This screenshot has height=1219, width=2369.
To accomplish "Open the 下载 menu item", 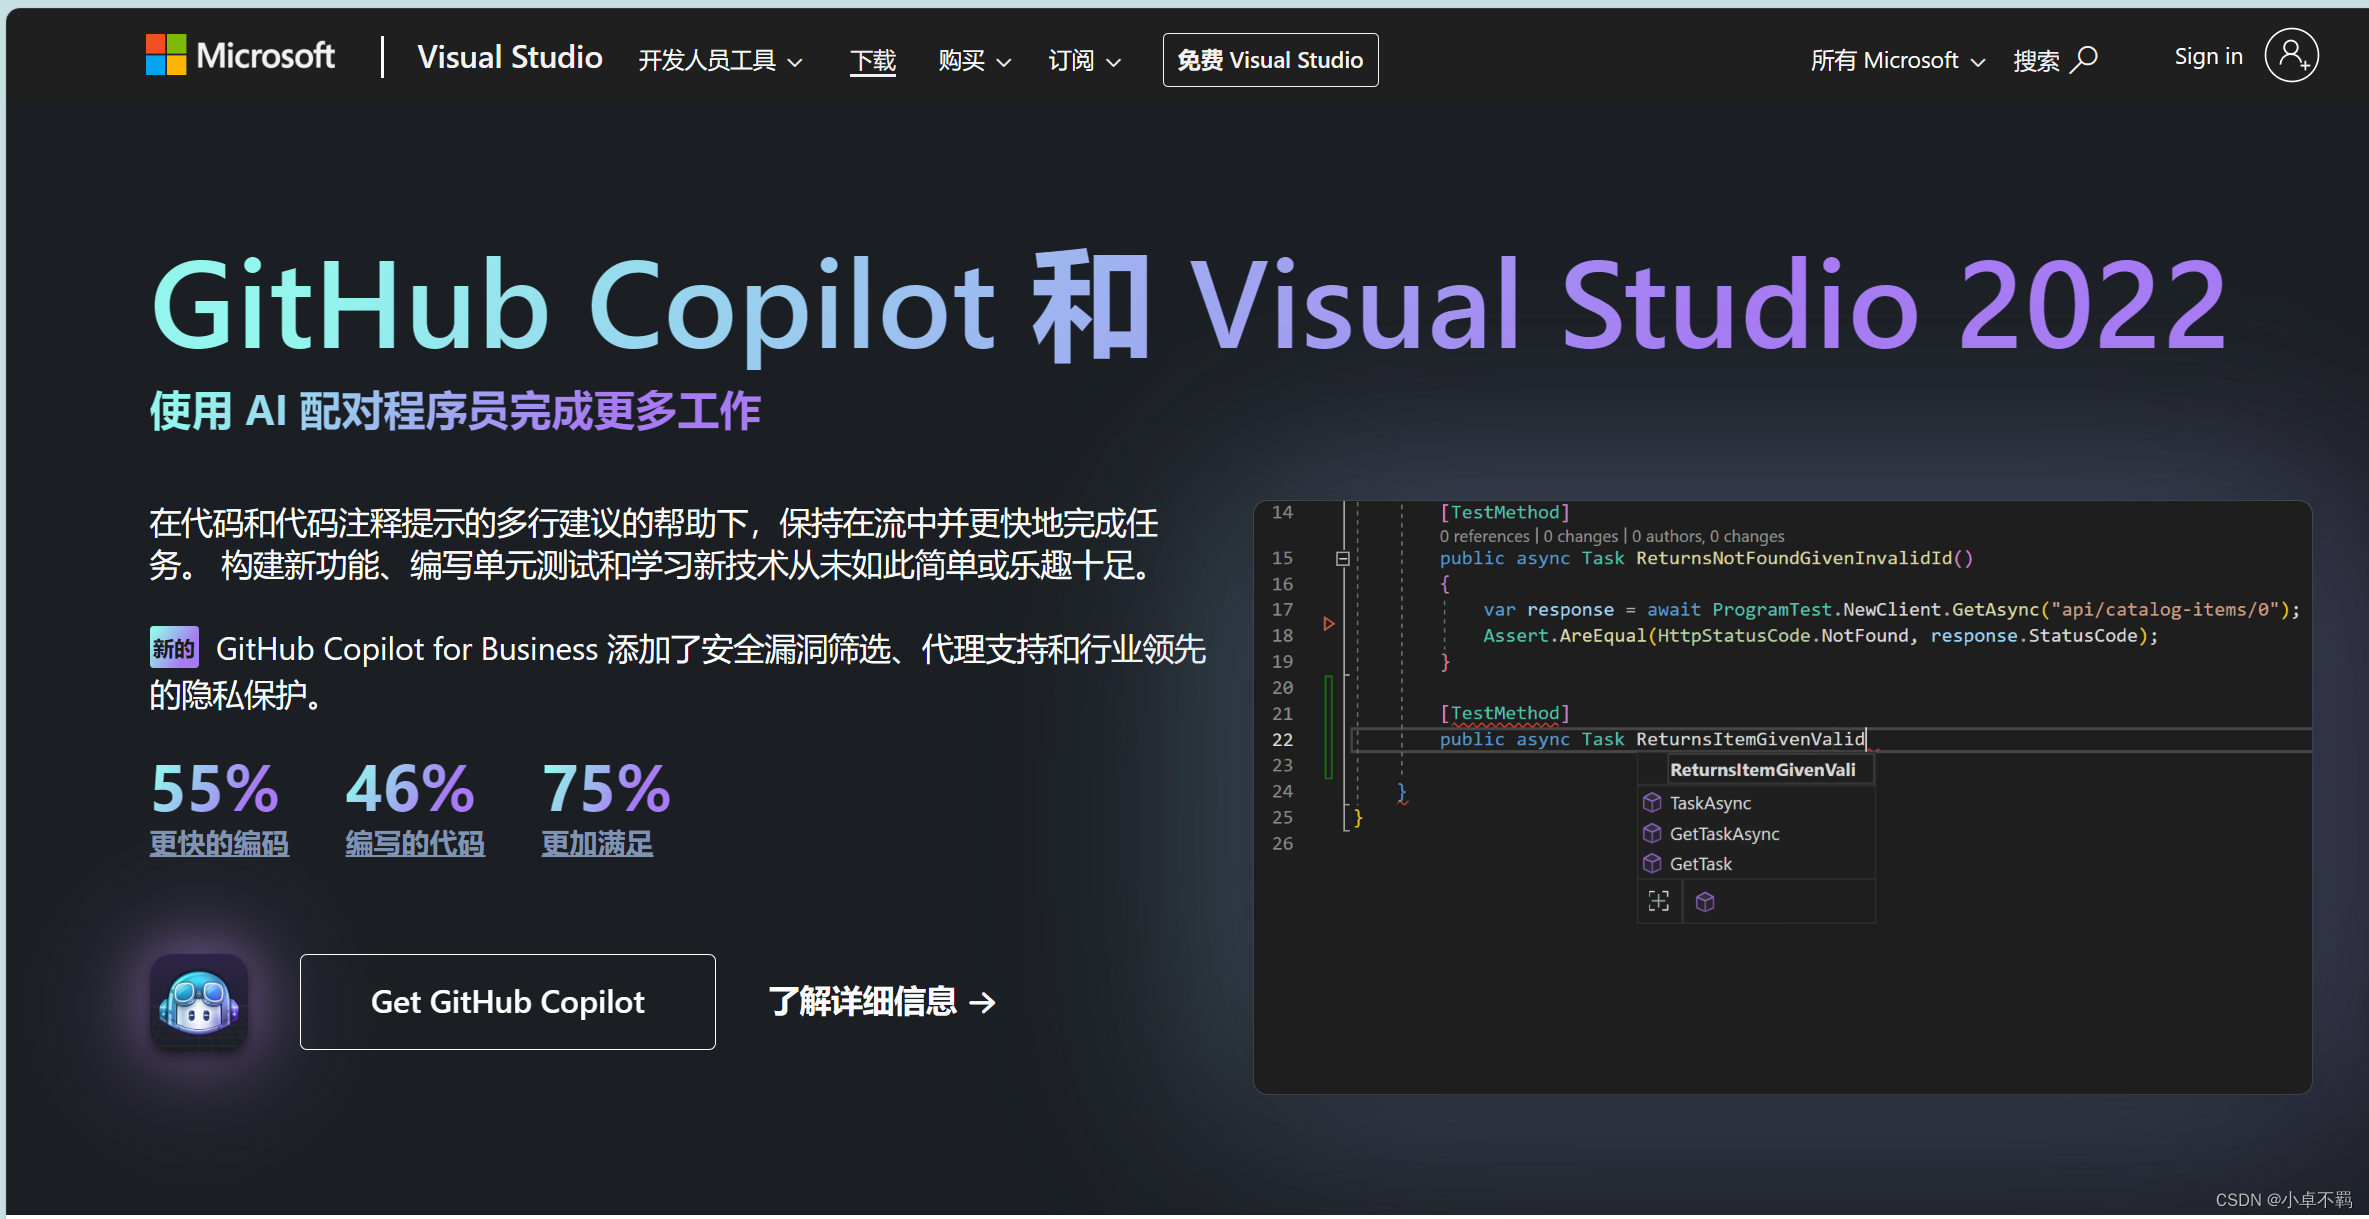I will (872, 60).
